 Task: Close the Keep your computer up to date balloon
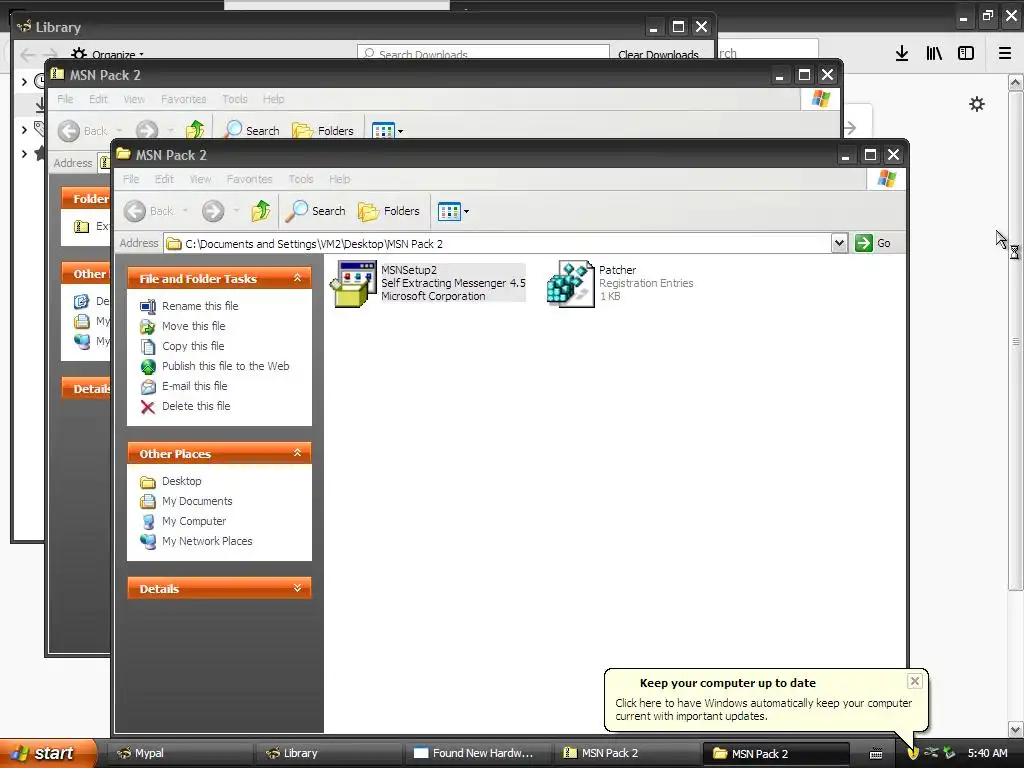914,681
